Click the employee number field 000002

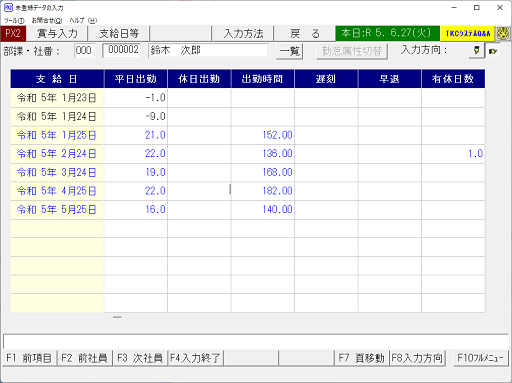(122, 50)
